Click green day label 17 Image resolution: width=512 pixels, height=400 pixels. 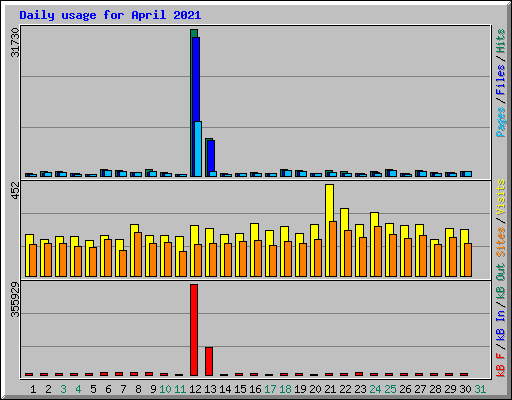(x=270, y=389)
